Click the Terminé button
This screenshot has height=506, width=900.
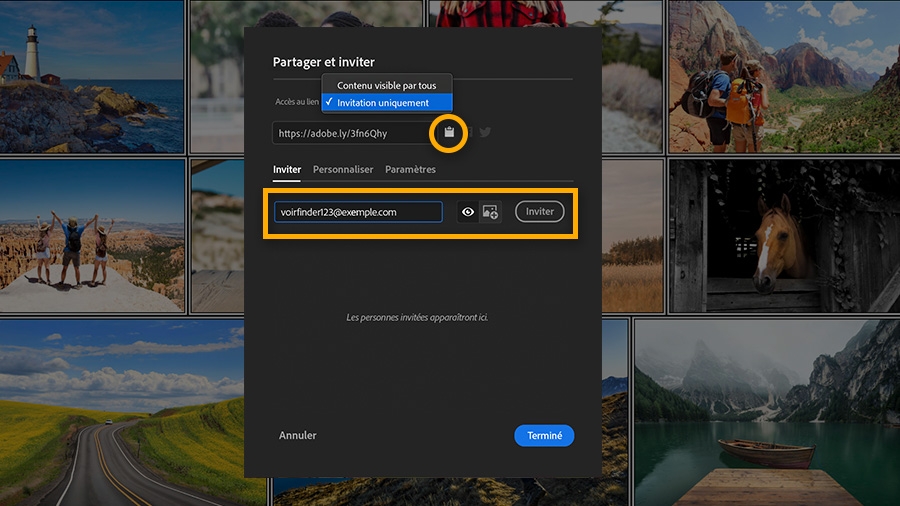544,435
